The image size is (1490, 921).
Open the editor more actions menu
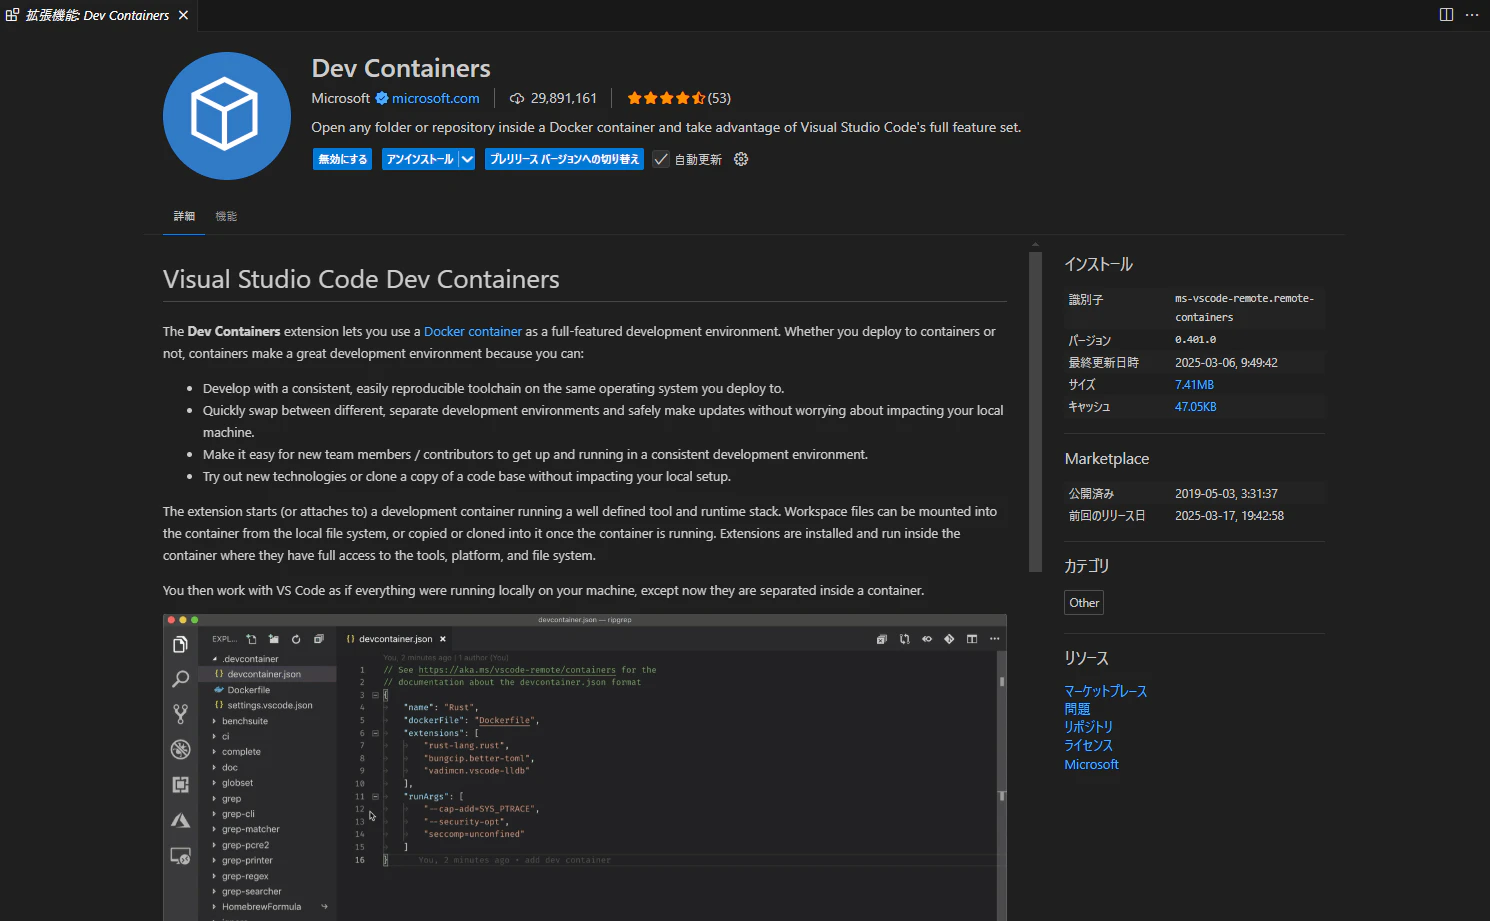tap(1472, 15)
